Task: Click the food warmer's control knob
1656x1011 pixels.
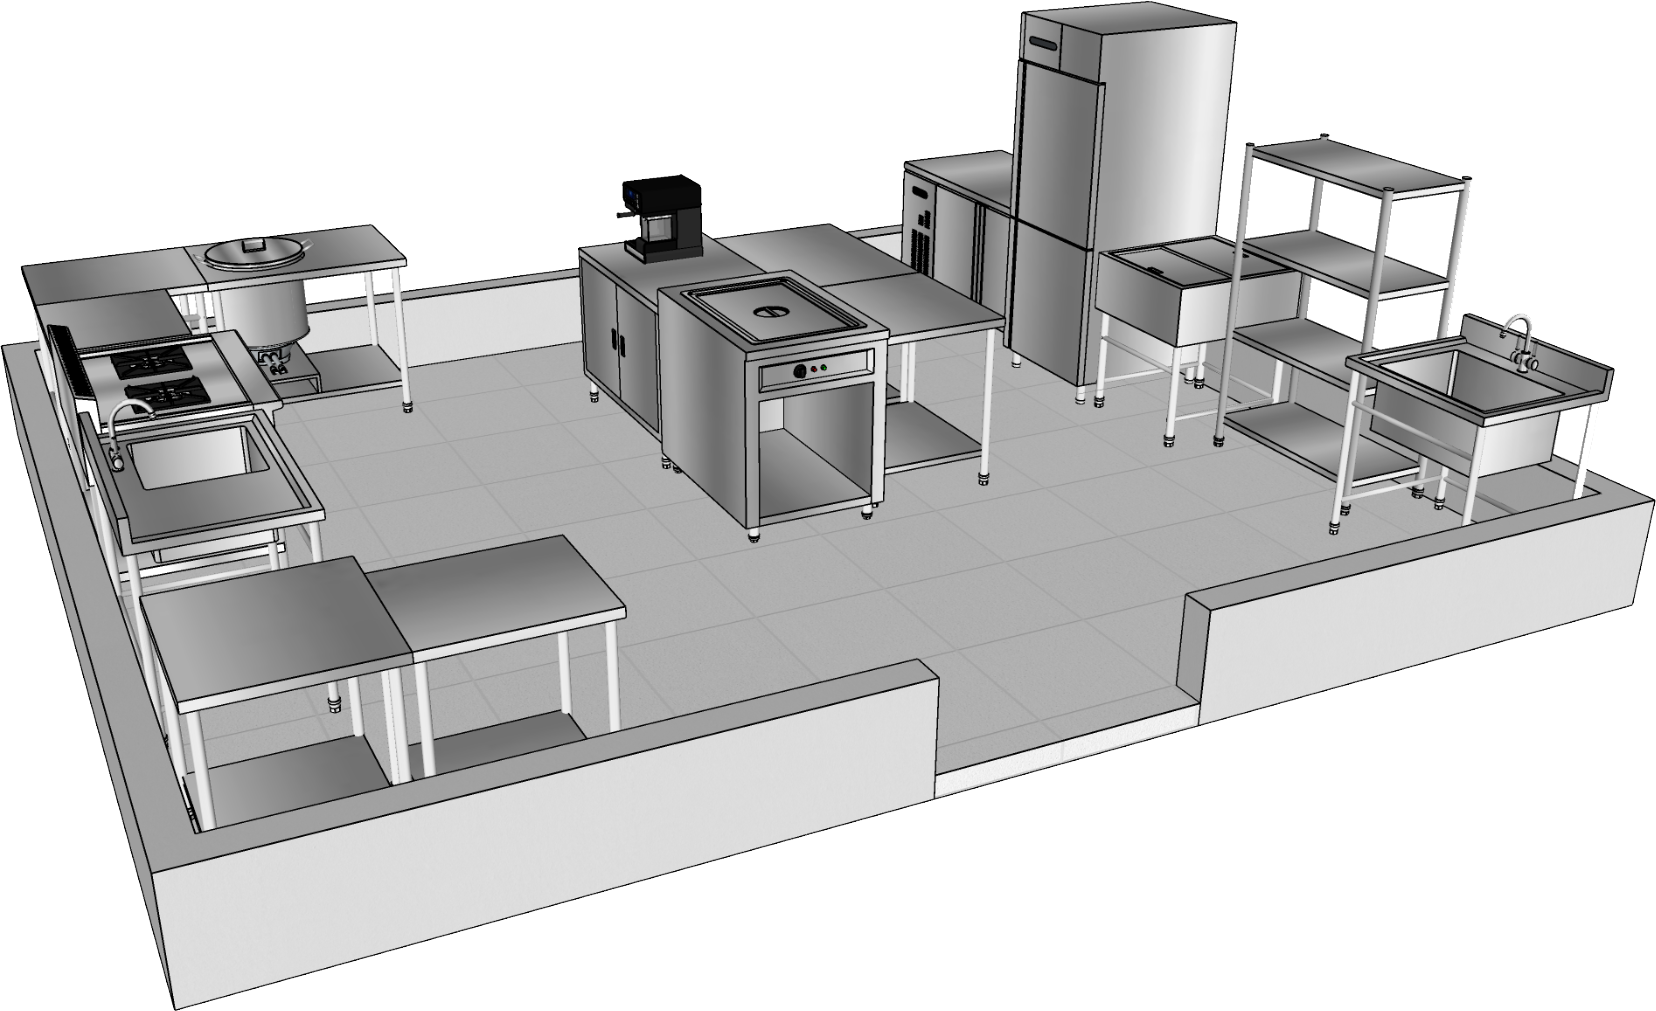Action: pos(800,372)
